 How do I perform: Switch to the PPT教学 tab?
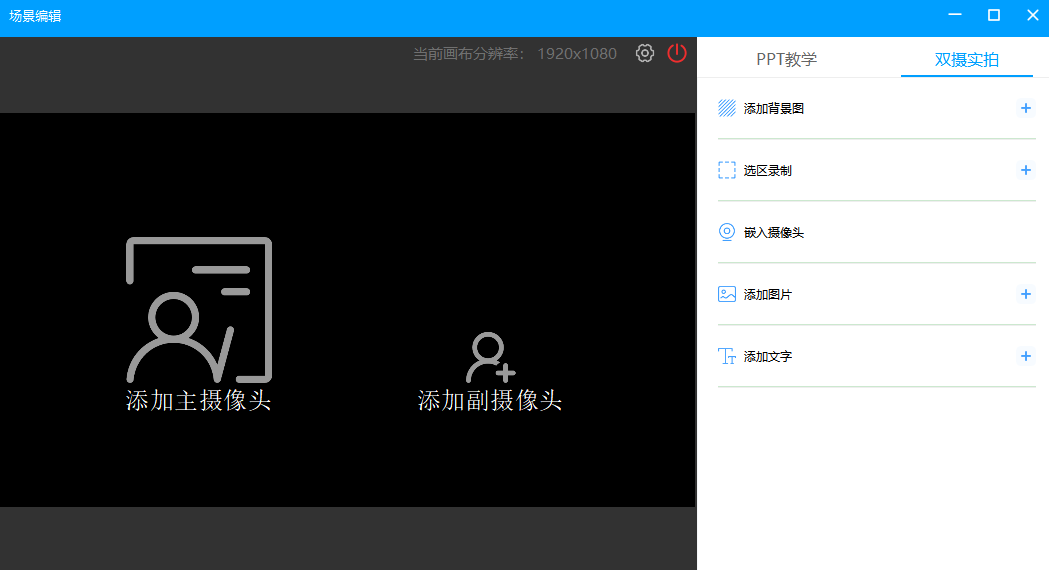[786, 59]
